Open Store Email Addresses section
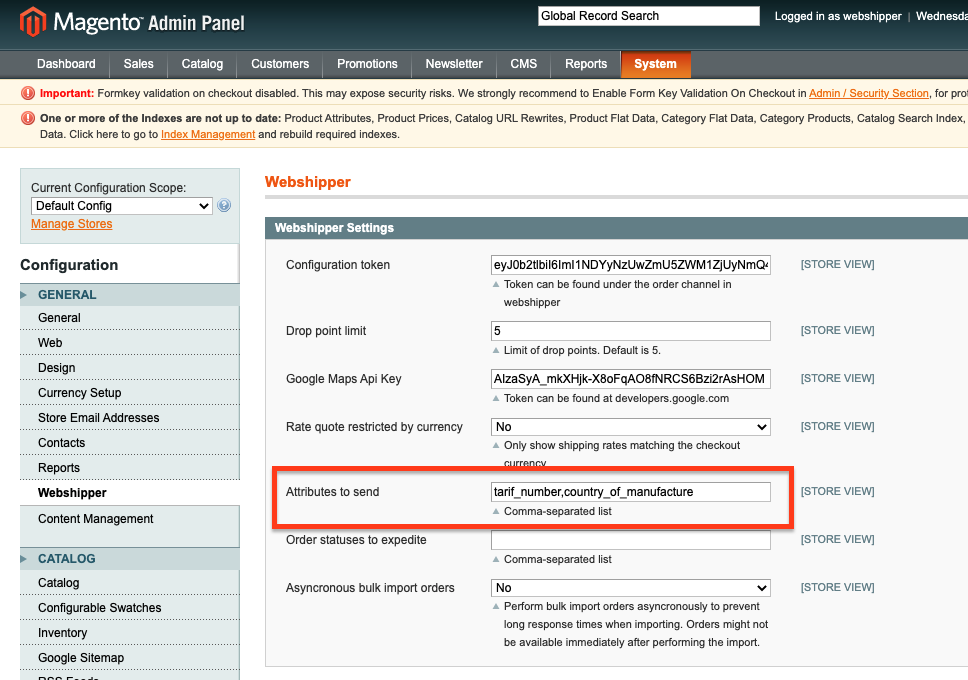968x680 pixels. [x=130, y=418]
